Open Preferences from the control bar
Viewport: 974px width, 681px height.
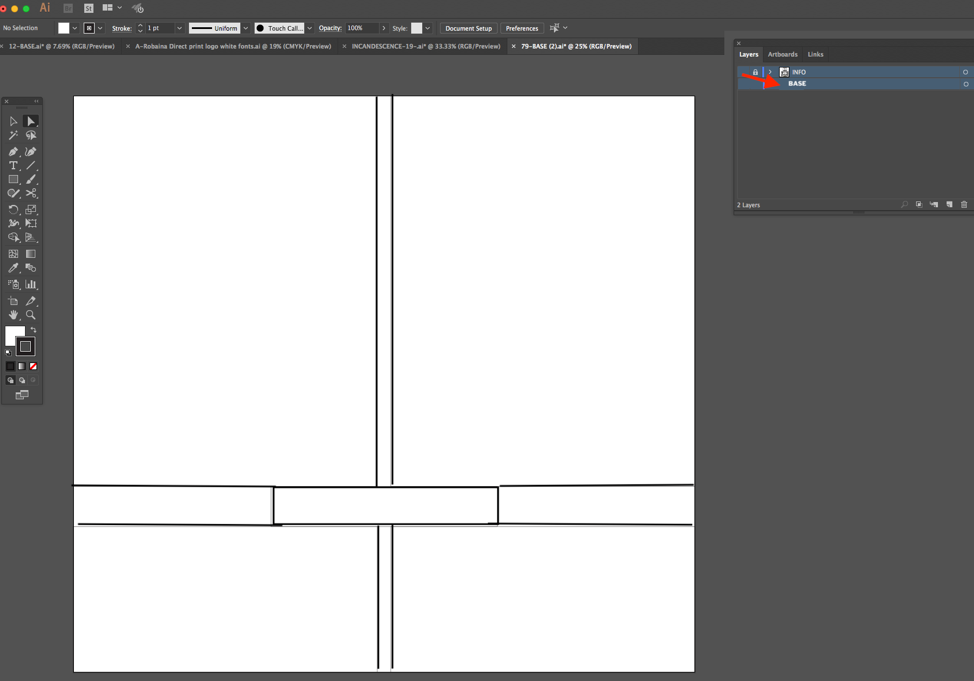[x=521, y=28]
